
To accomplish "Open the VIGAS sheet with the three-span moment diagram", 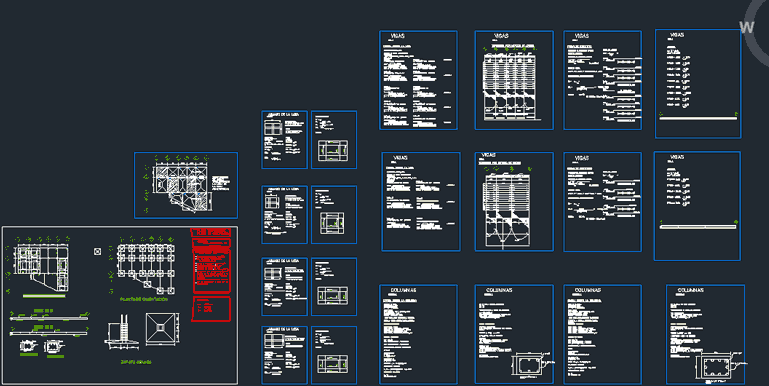I will pos(514,202).
